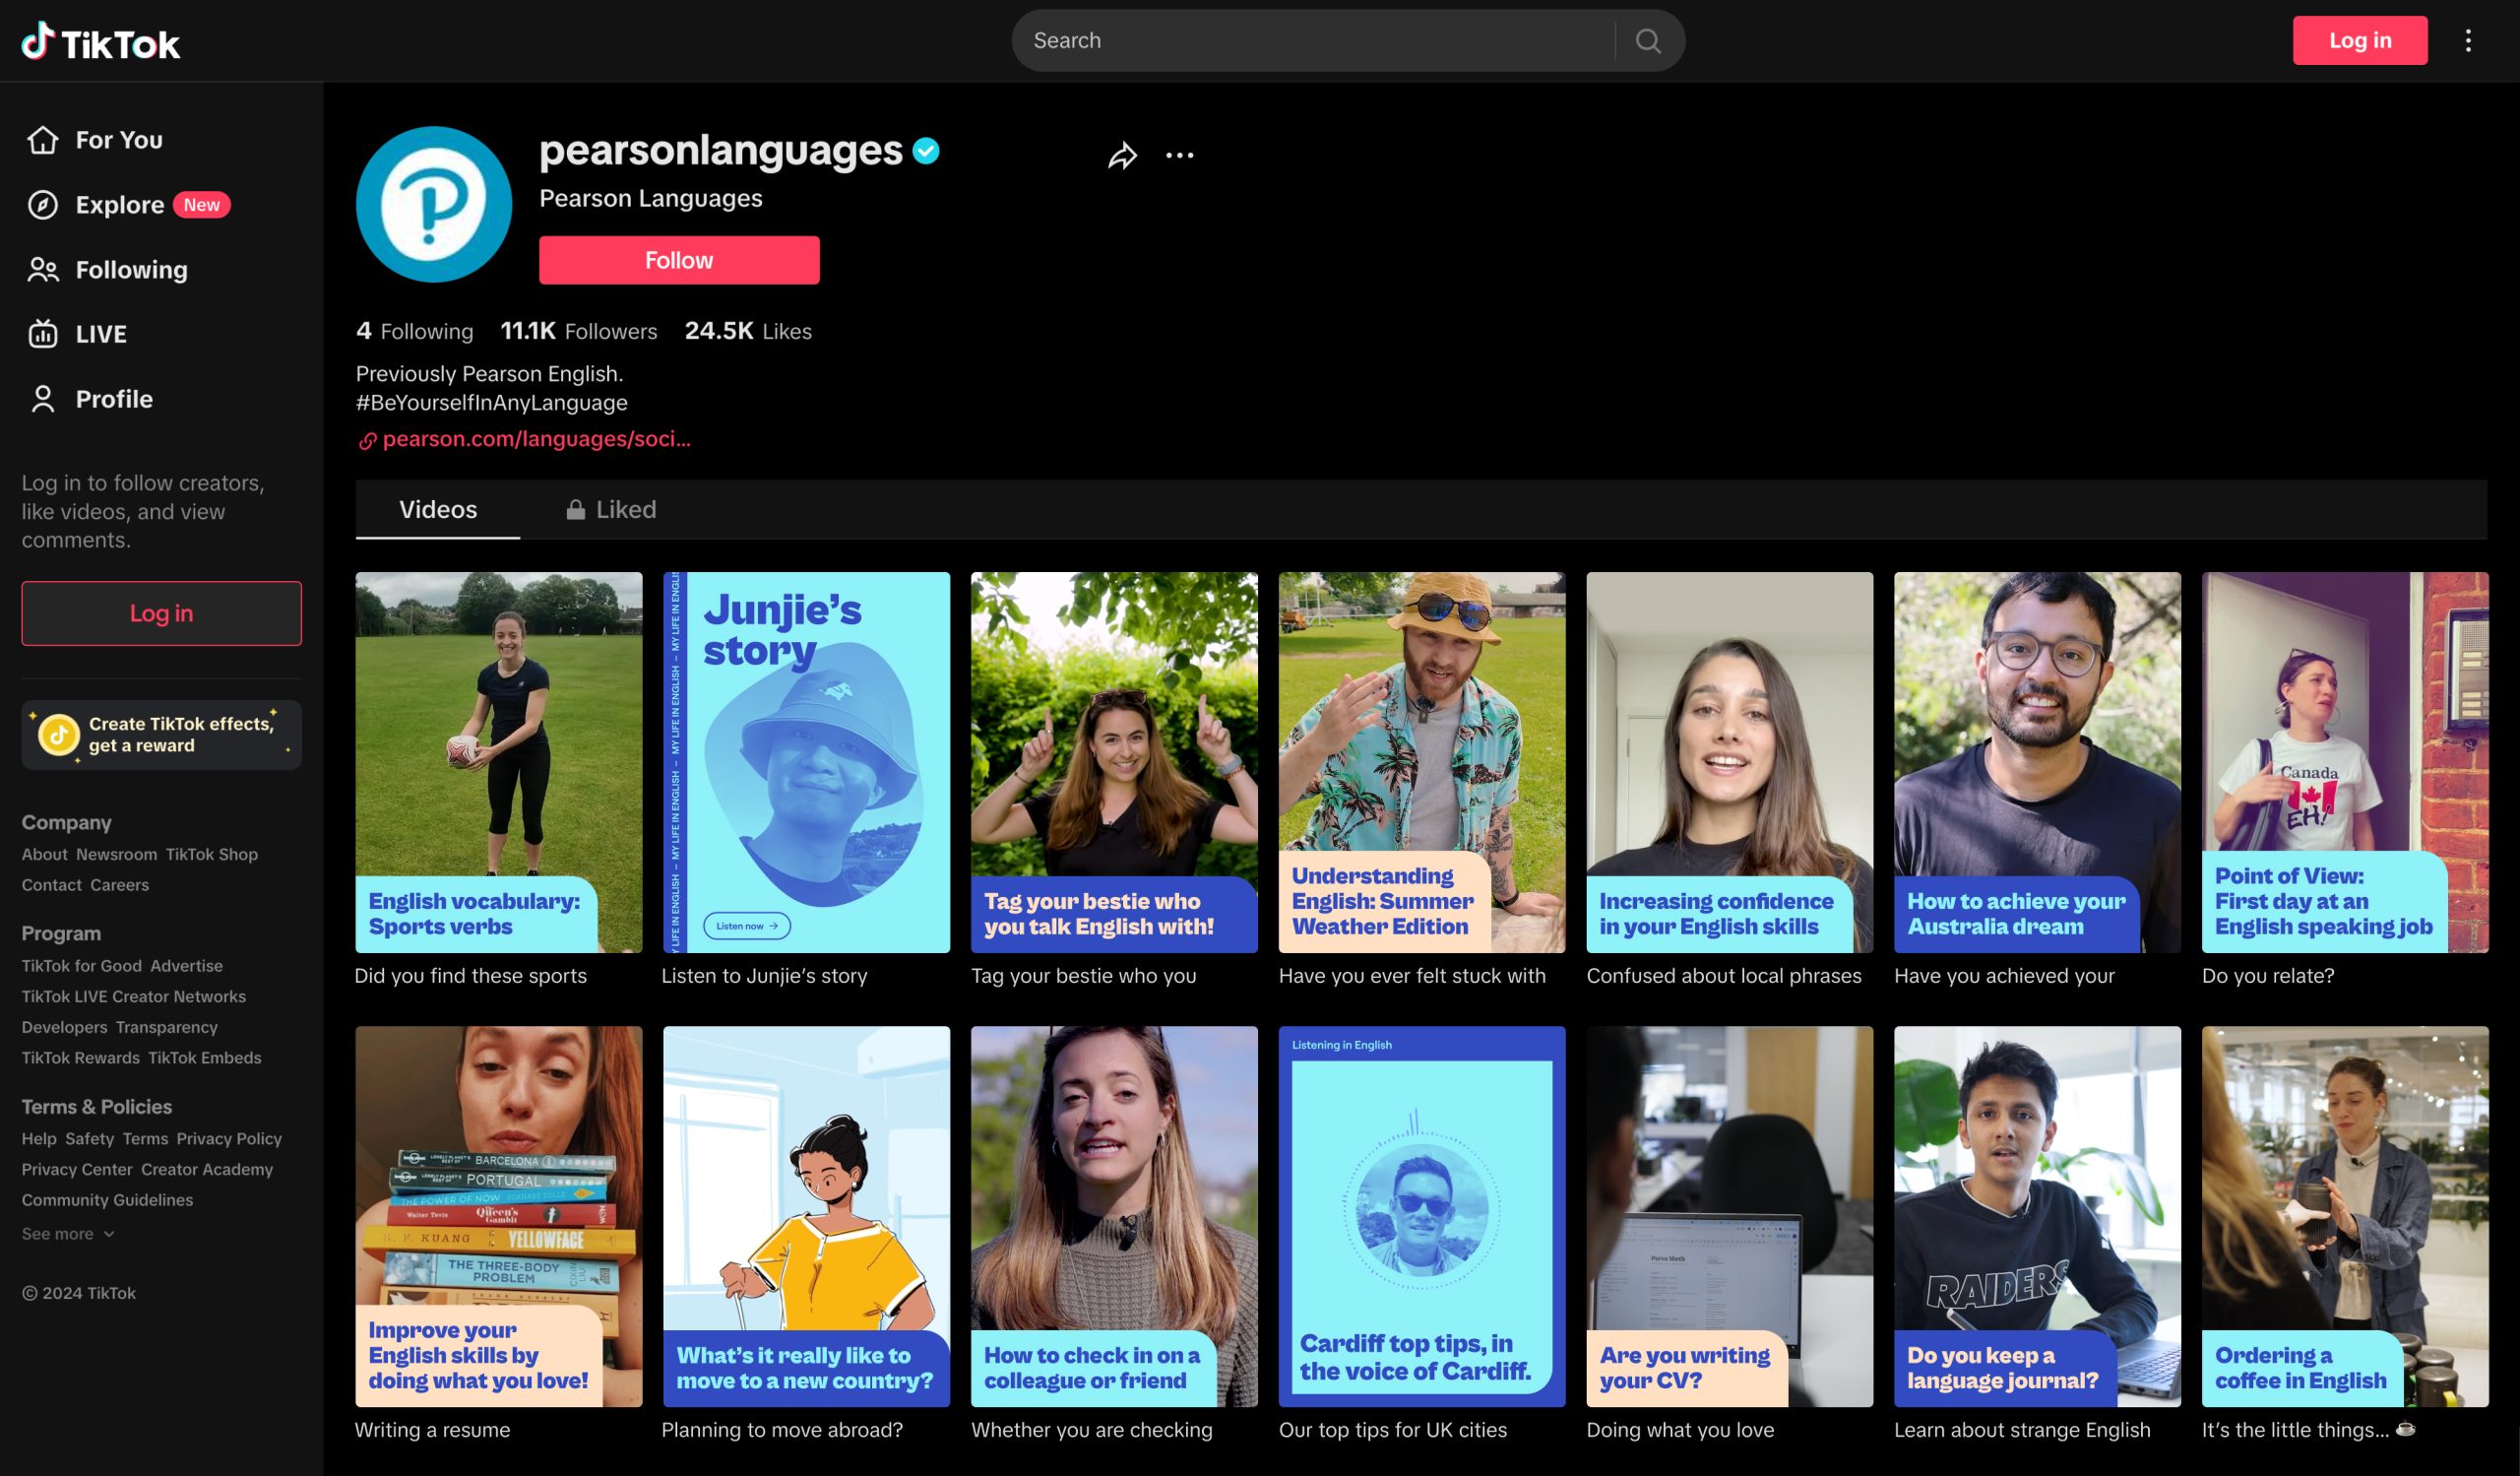Open the LIVE section
Screen dimensions: 2520x1476
coord(77,334)
